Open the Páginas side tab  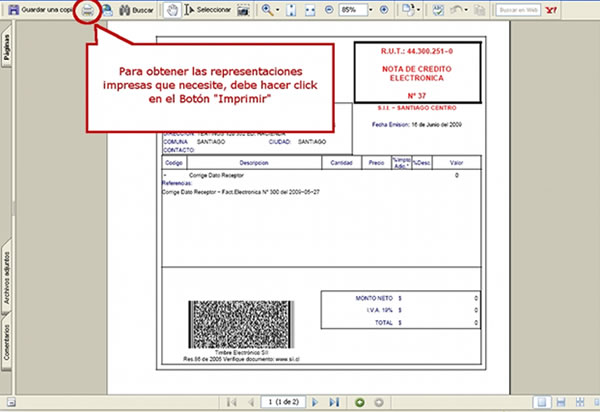click(x=7, y=47)
